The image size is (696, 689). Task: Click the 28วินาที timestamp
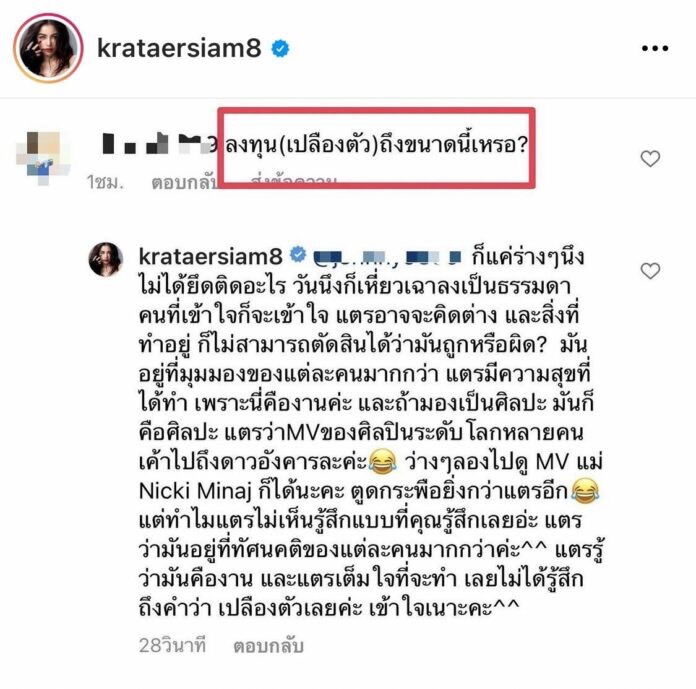pyautogui.click(x=173, y=645)
